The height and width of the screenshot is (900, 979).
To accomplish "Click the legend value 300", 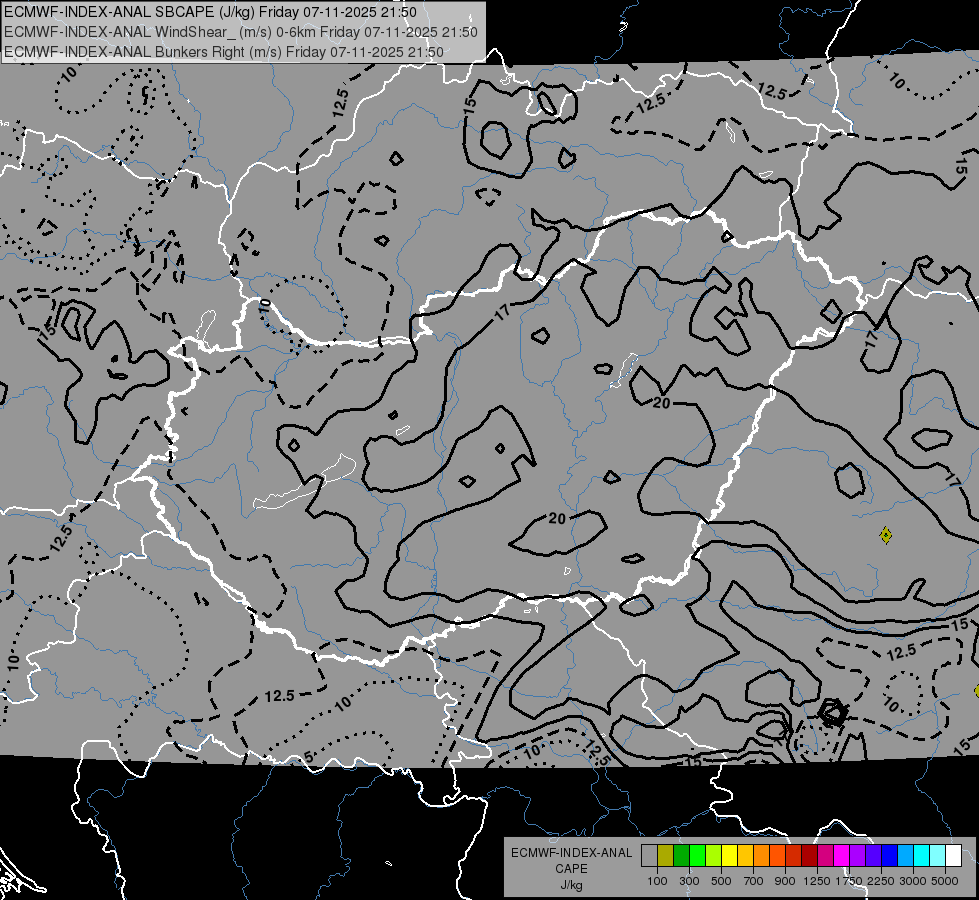I will click(689, 881).
